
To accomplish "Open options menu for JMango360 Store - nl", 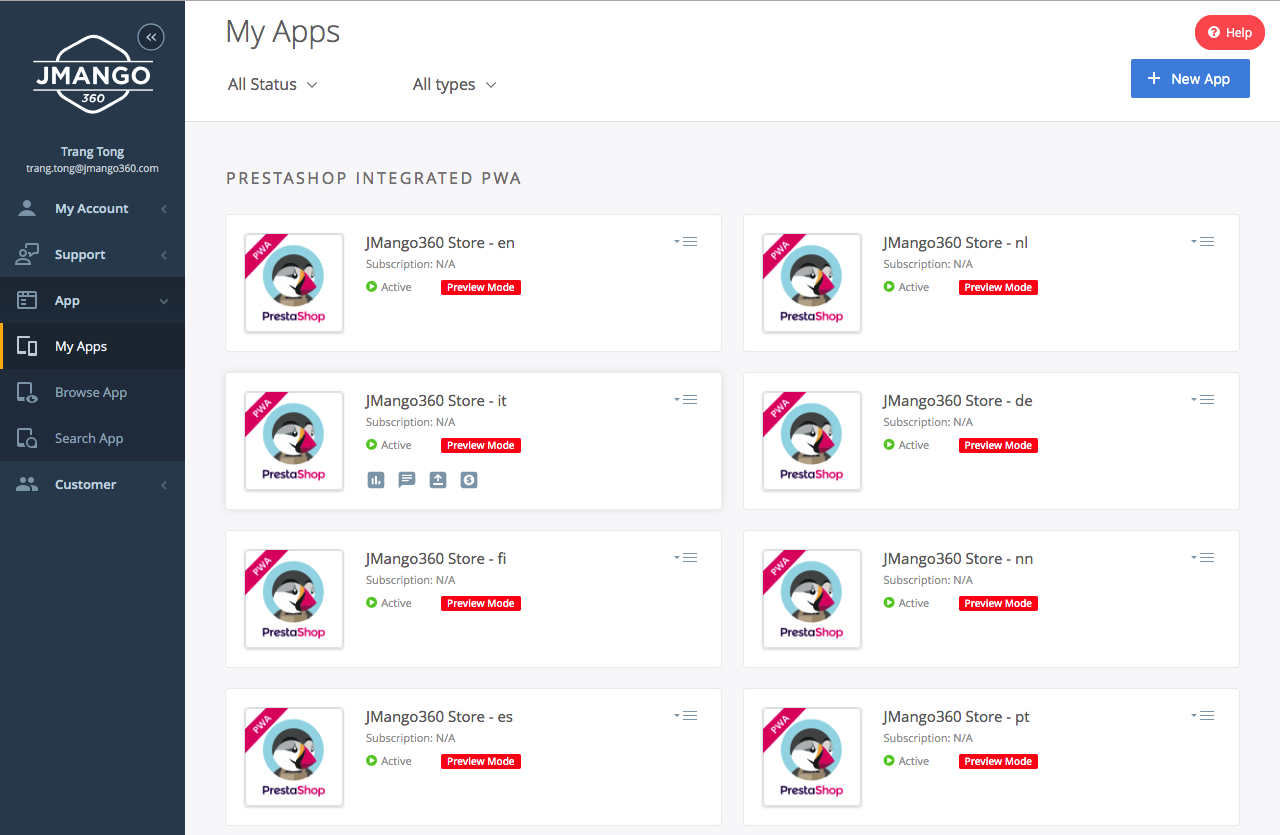I will (x=1203, y=242).
